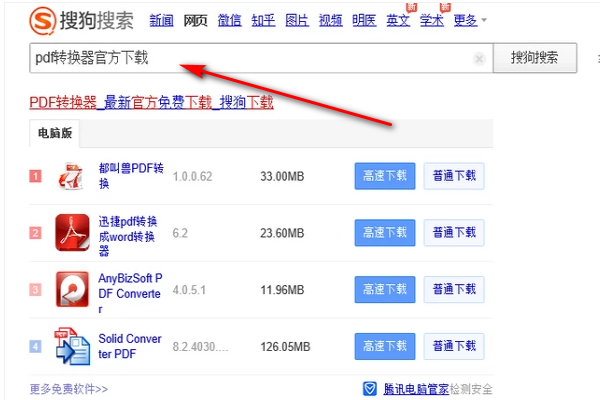600x400 pixels.
Task: Open the 都叫兽PDF转换 app icon
Action: pos(72,176)
